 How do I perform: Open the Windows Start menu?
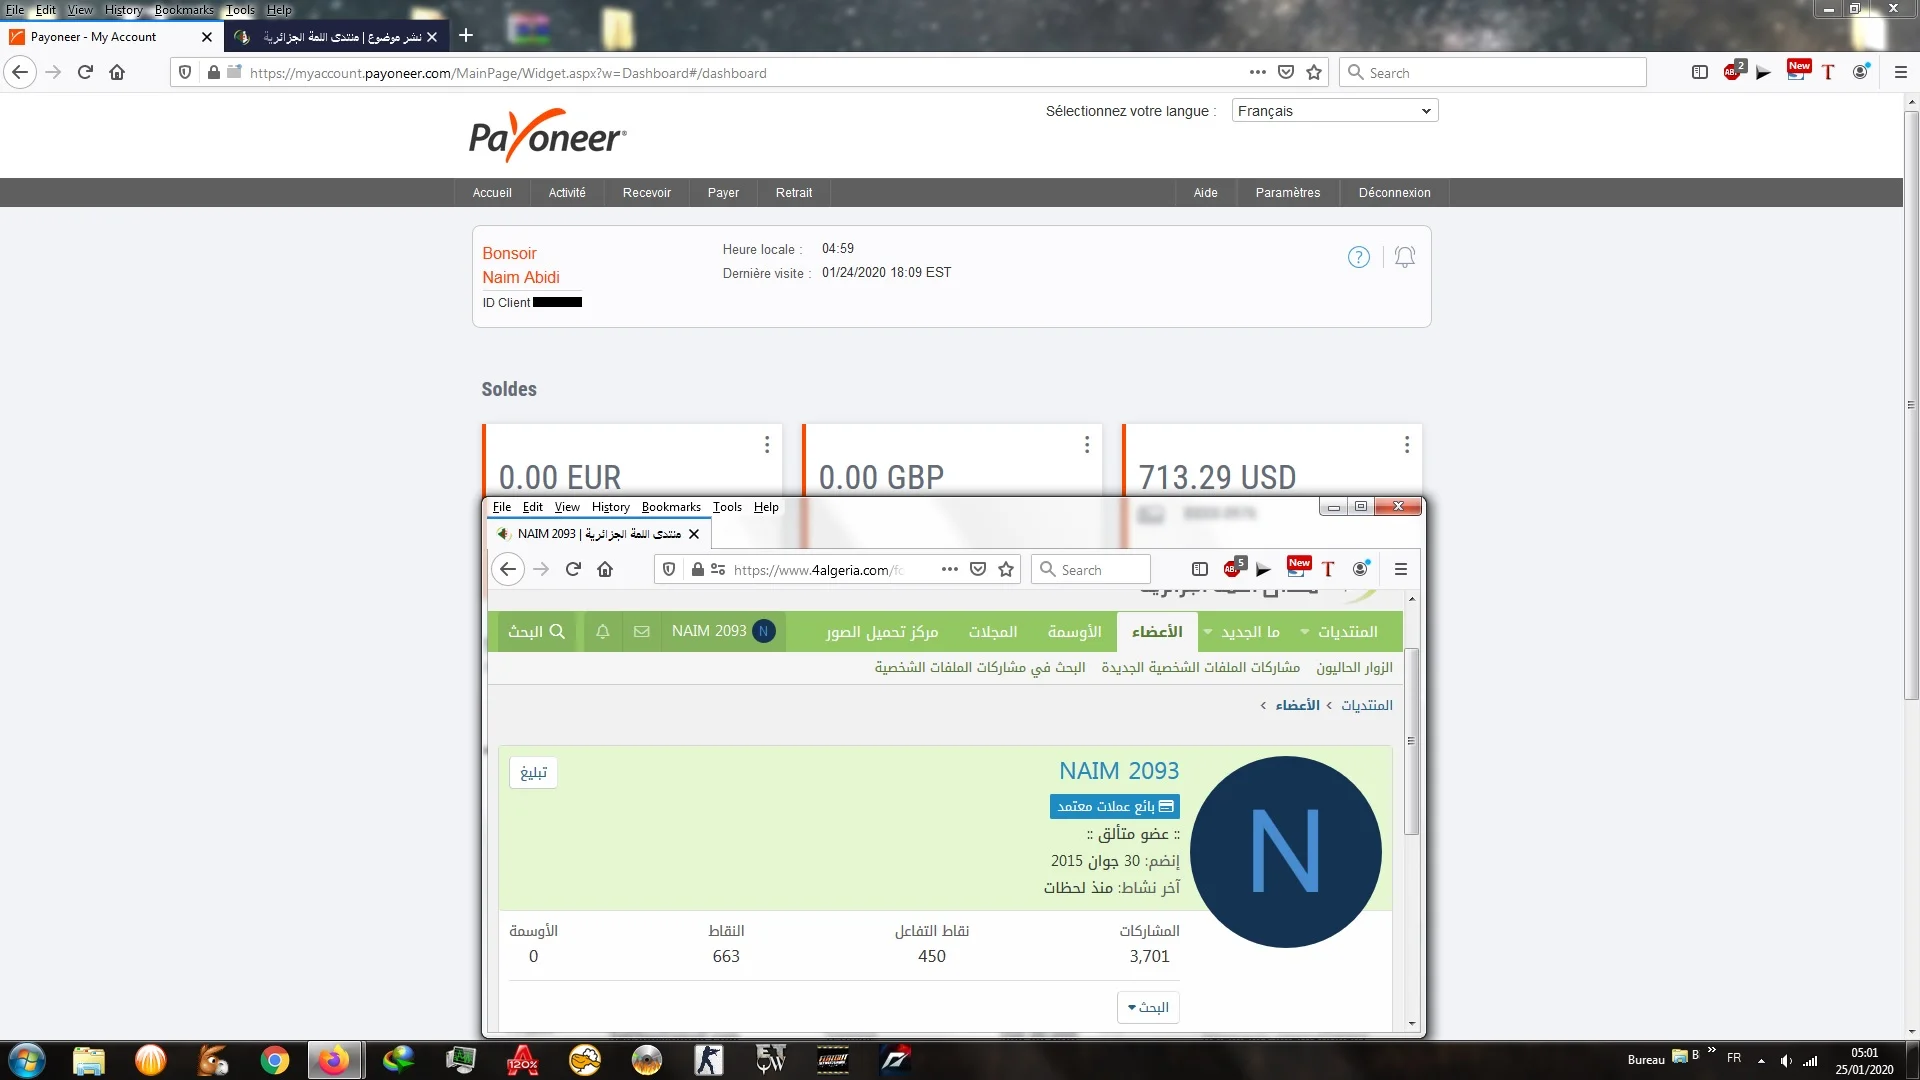[27, 1060]
